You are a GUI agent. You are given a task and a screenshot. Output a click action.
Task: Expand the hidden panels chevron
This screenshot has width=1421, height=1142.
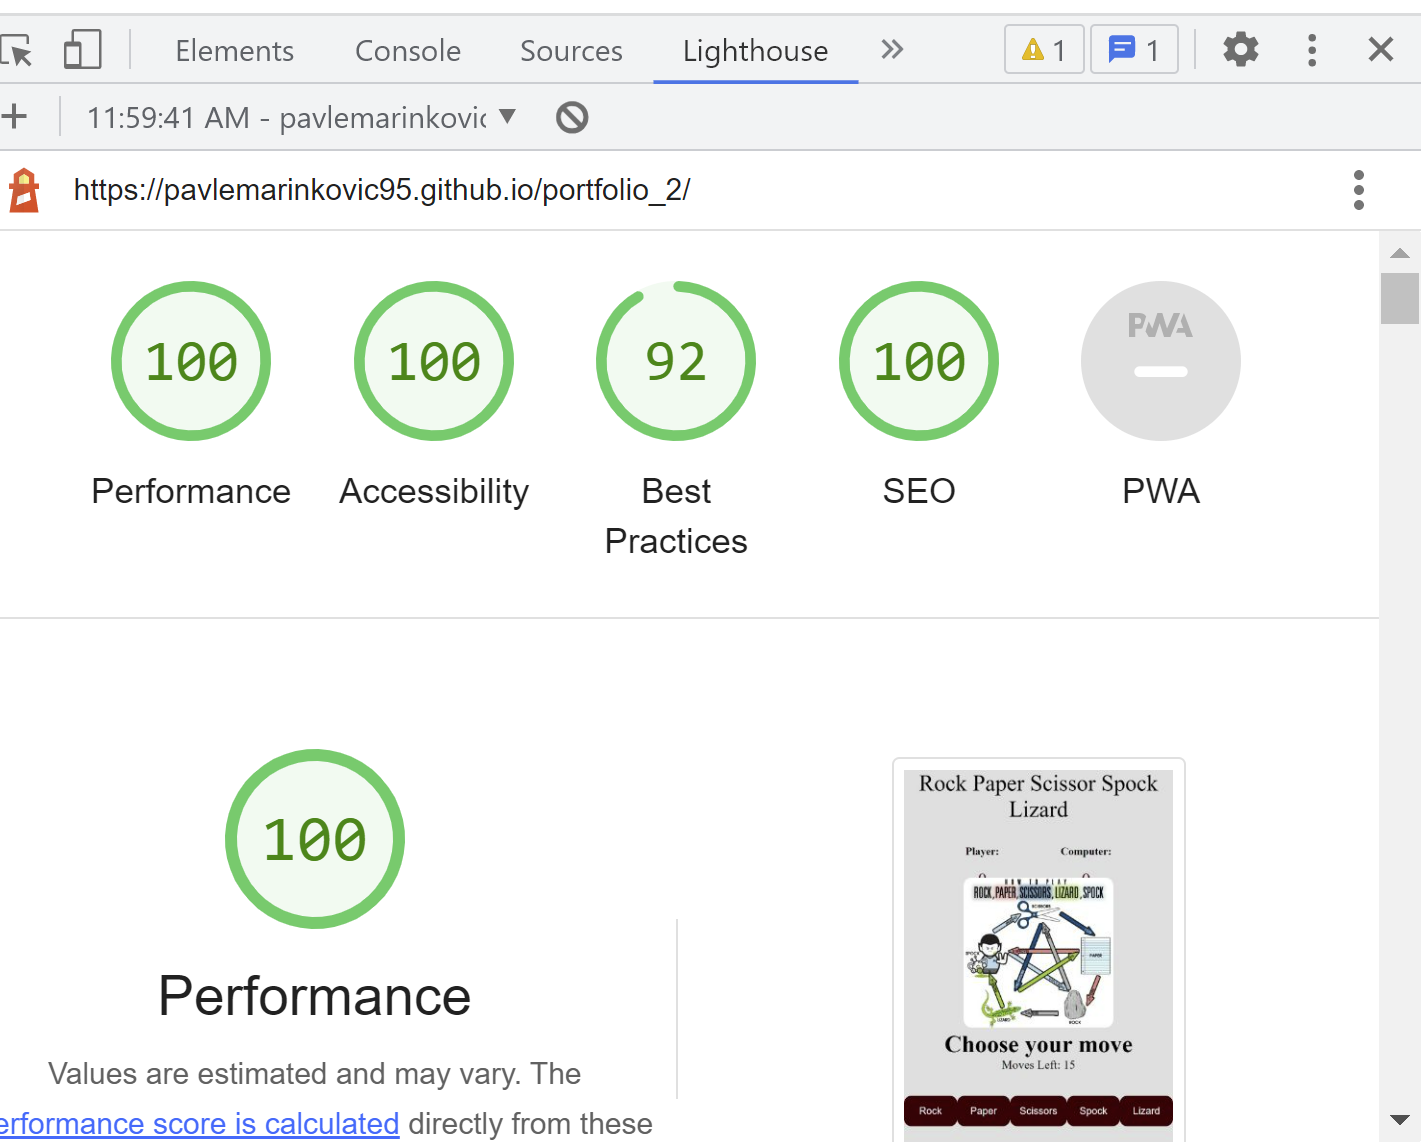(892, 49)
